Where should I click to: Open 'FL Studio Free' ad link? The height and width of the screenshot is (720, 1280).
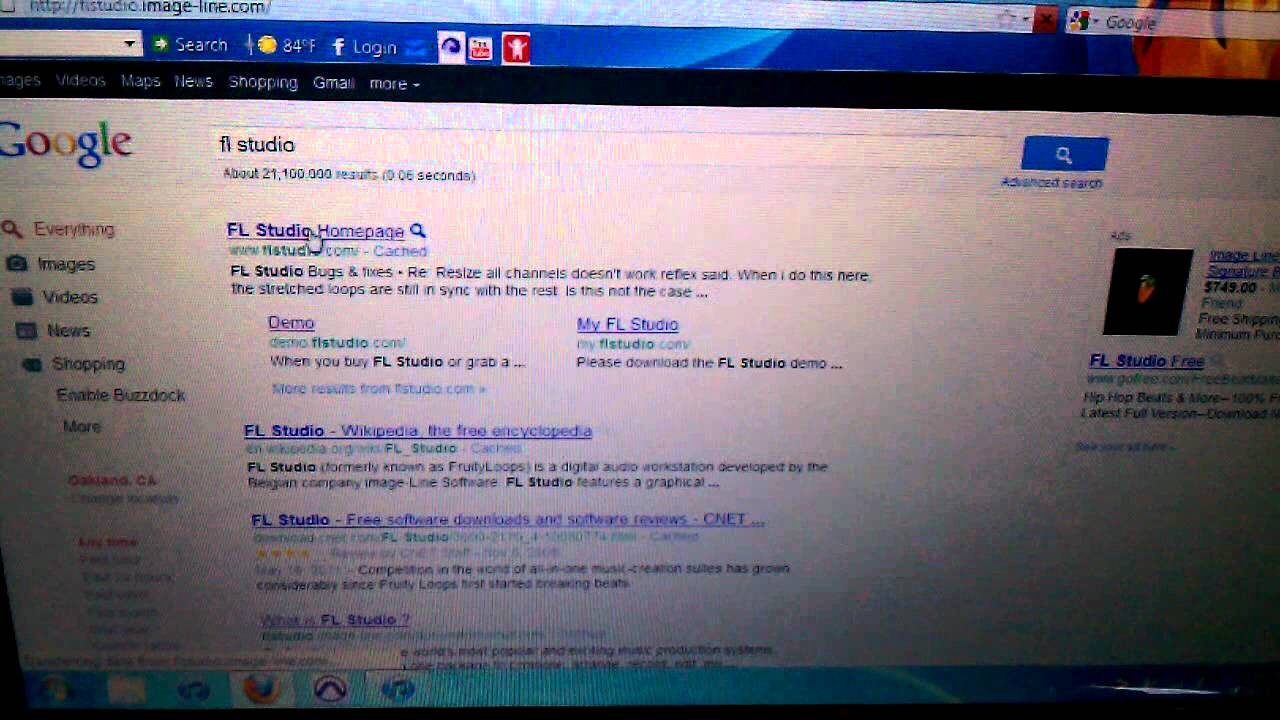click(x=1146, y=361)
